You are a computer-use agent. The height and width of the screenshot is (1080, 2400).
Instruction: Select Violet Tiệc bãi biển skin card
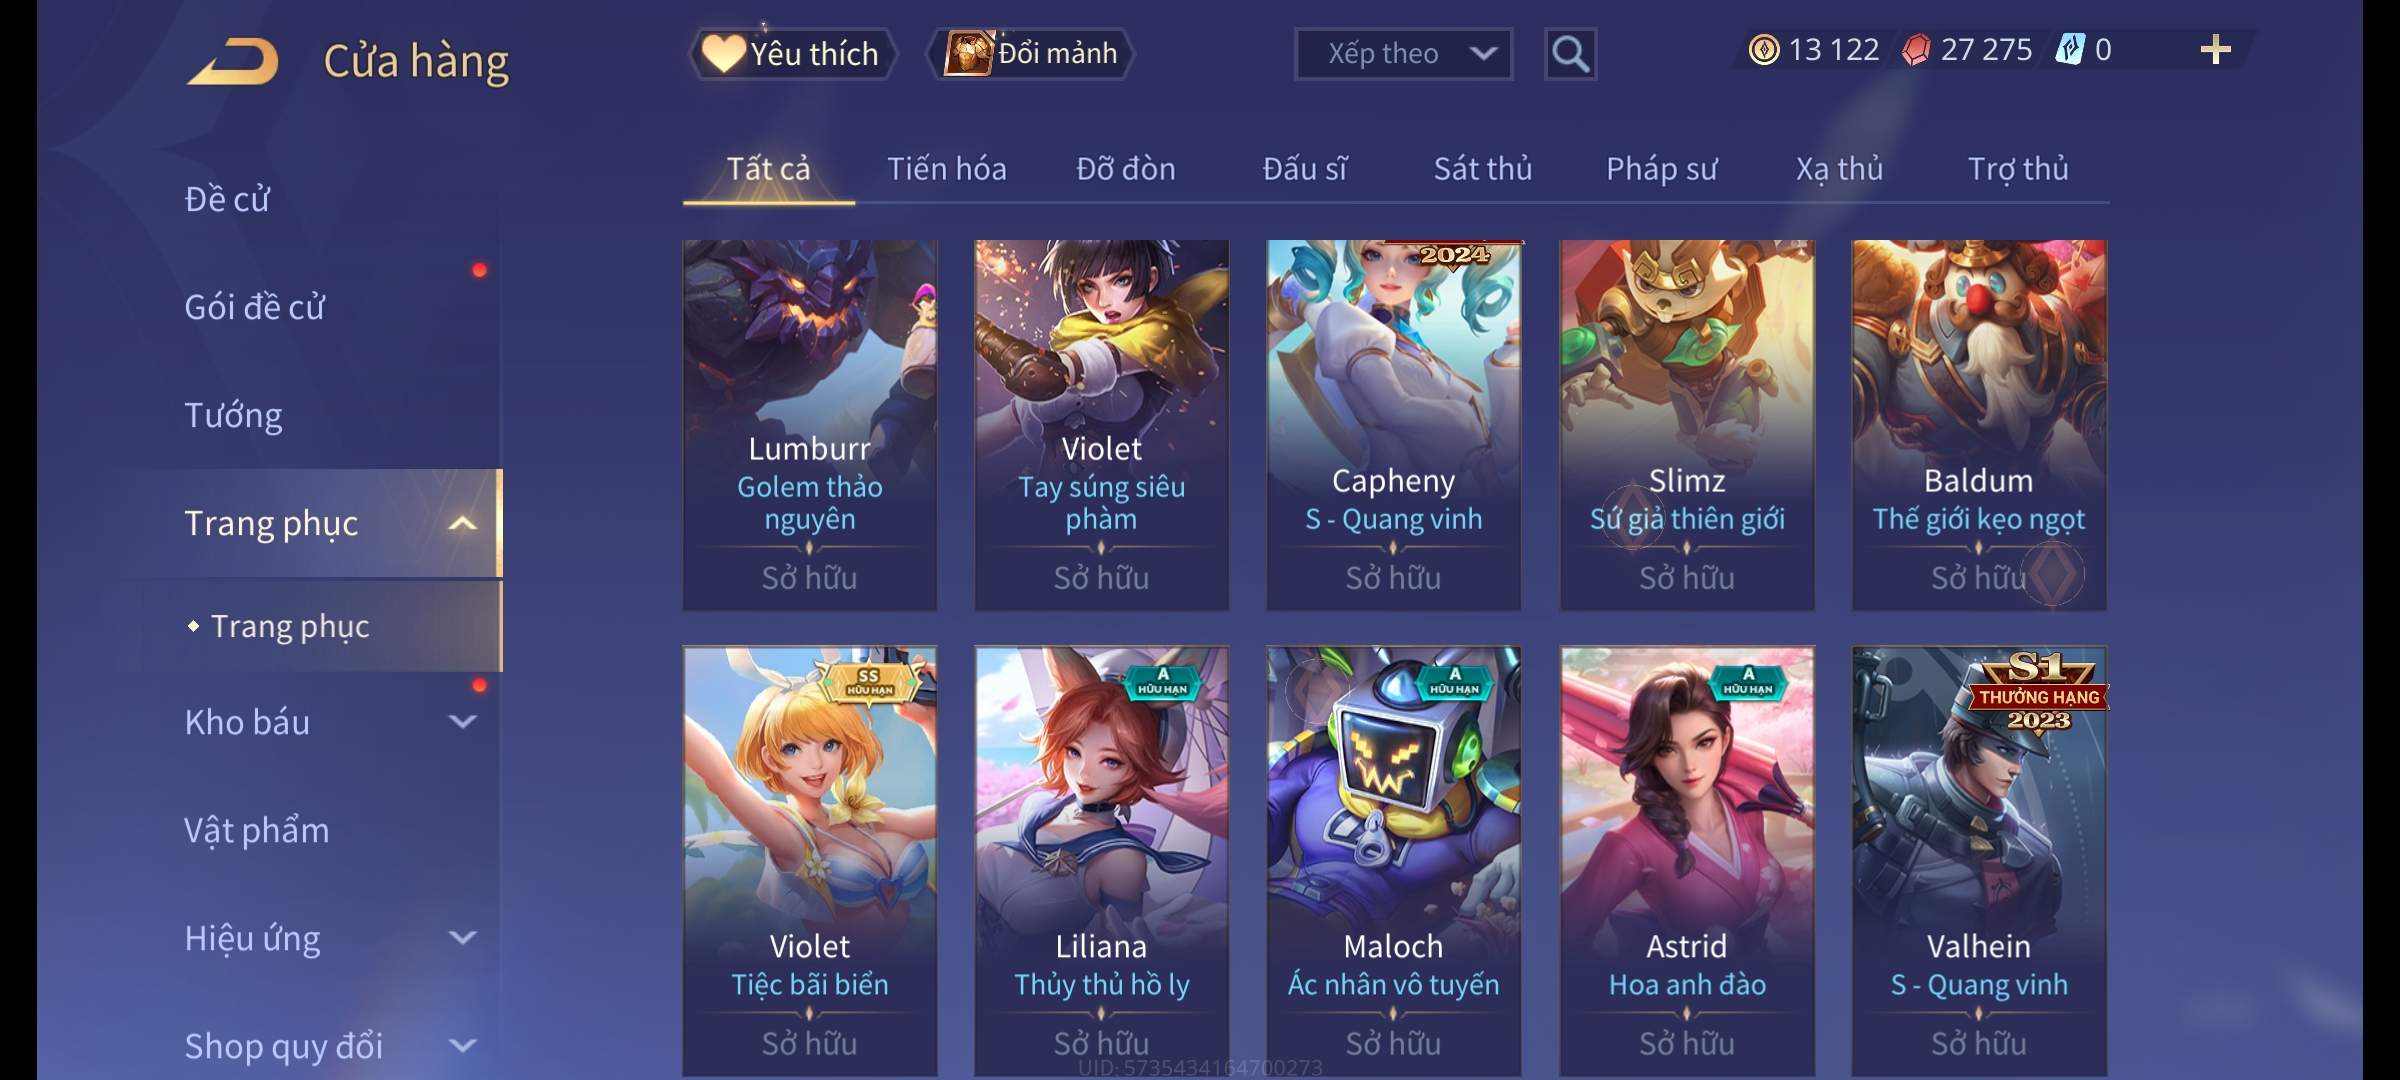(x=810, y=861)
